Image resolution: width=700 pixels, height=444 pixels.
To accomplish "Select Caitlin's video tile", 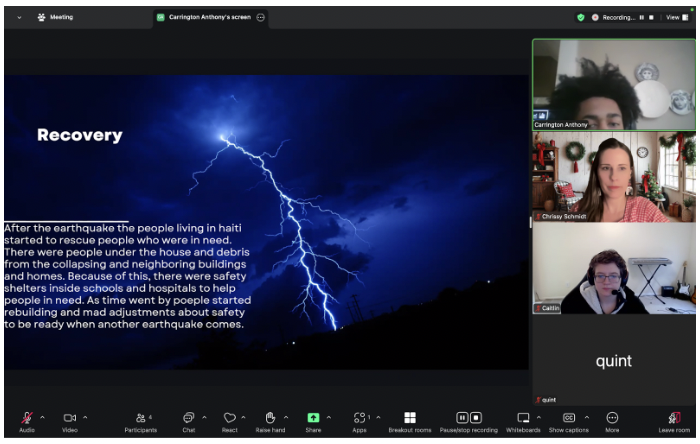I will click(614, 268).
